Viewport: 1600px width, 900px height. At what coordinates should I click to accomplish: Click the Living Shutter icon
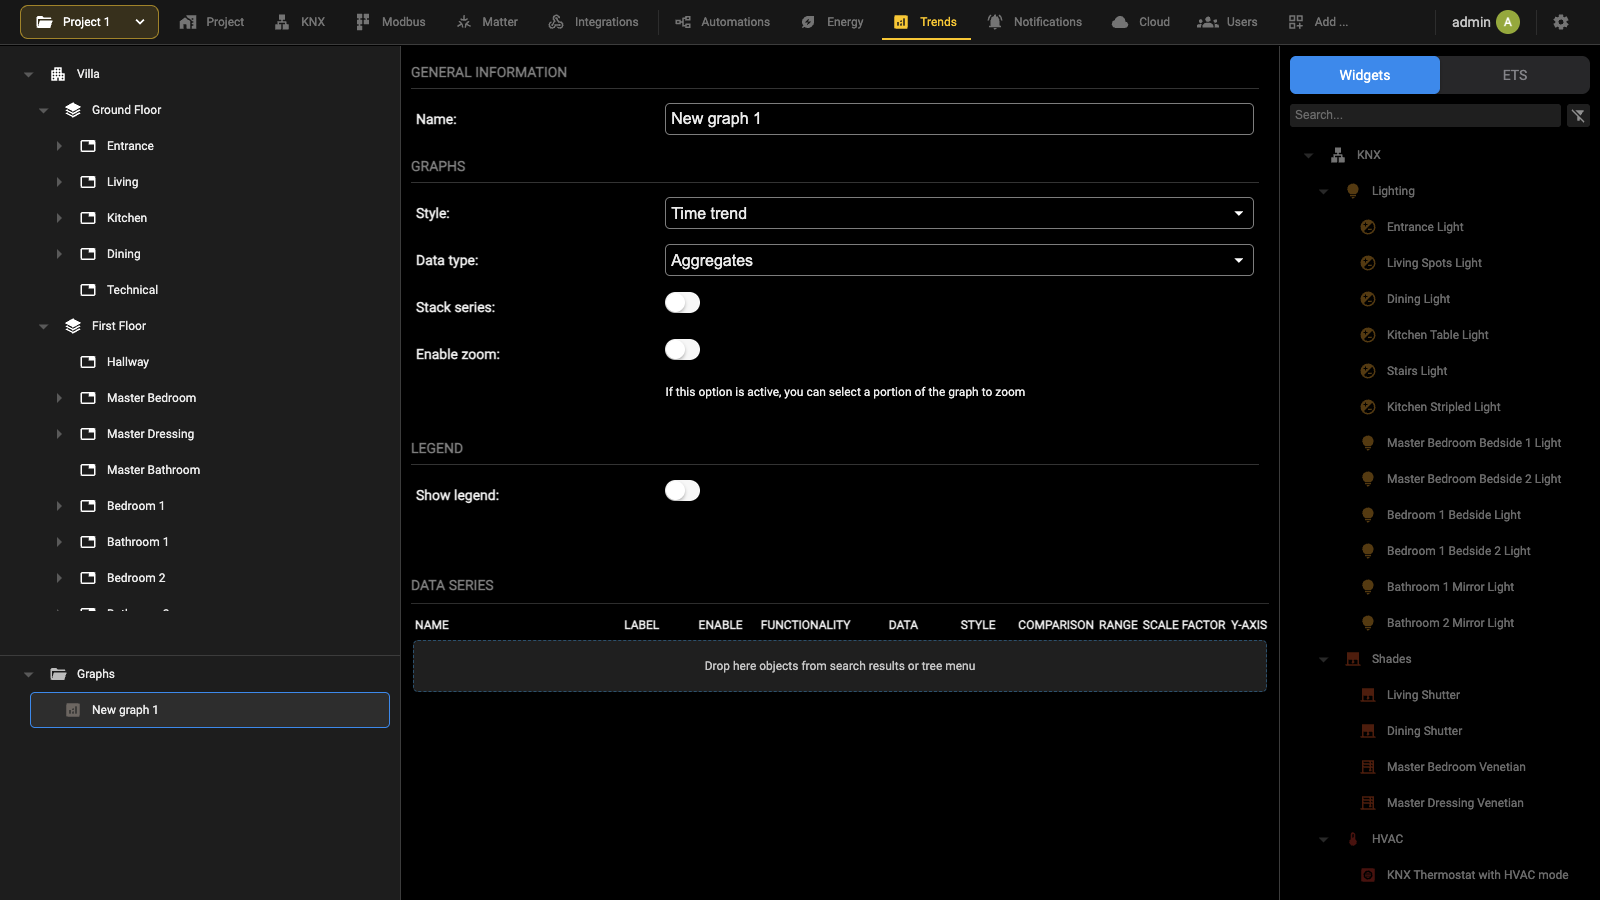pyautogui.click(x=1368, y=695)
